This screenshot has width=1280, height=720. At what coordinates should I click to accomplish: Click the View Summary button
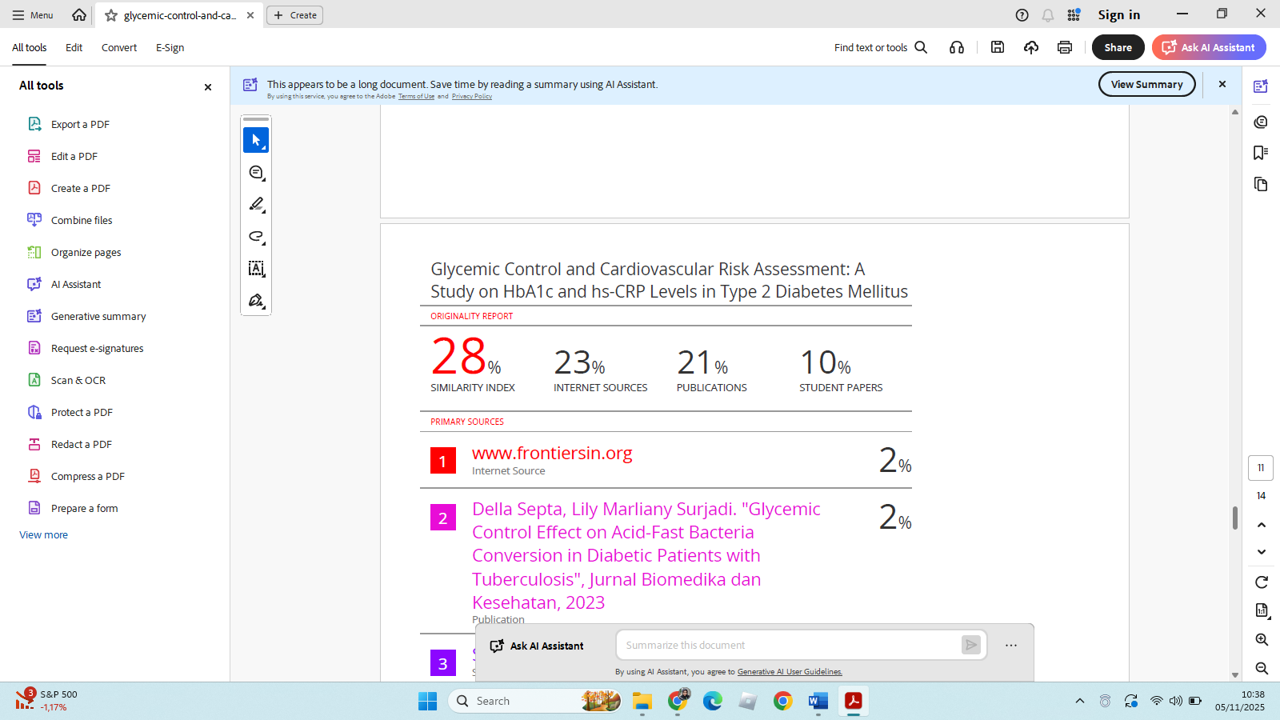pos(1146,85)
